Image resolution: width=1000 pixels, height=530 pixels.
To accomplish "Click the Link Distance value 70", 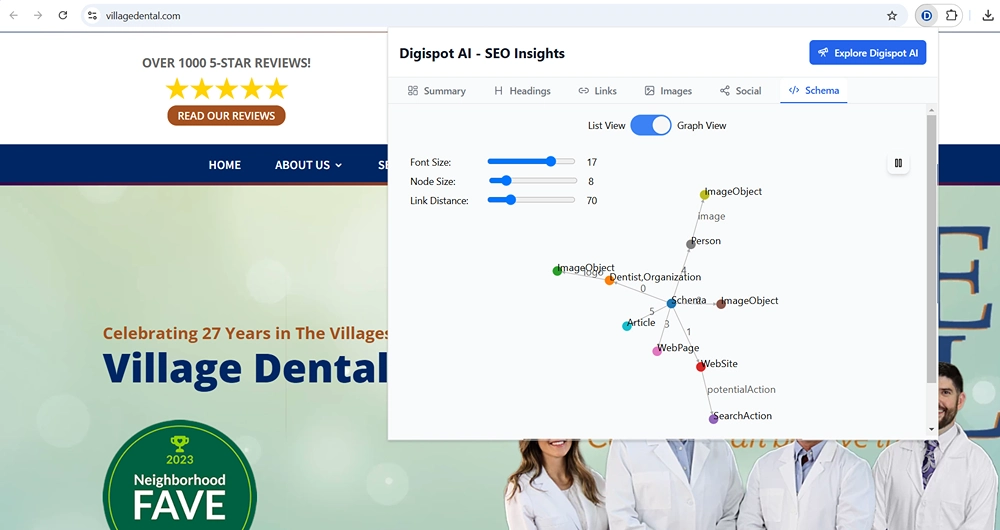I will pyautogui.click(x=592, y=200).
